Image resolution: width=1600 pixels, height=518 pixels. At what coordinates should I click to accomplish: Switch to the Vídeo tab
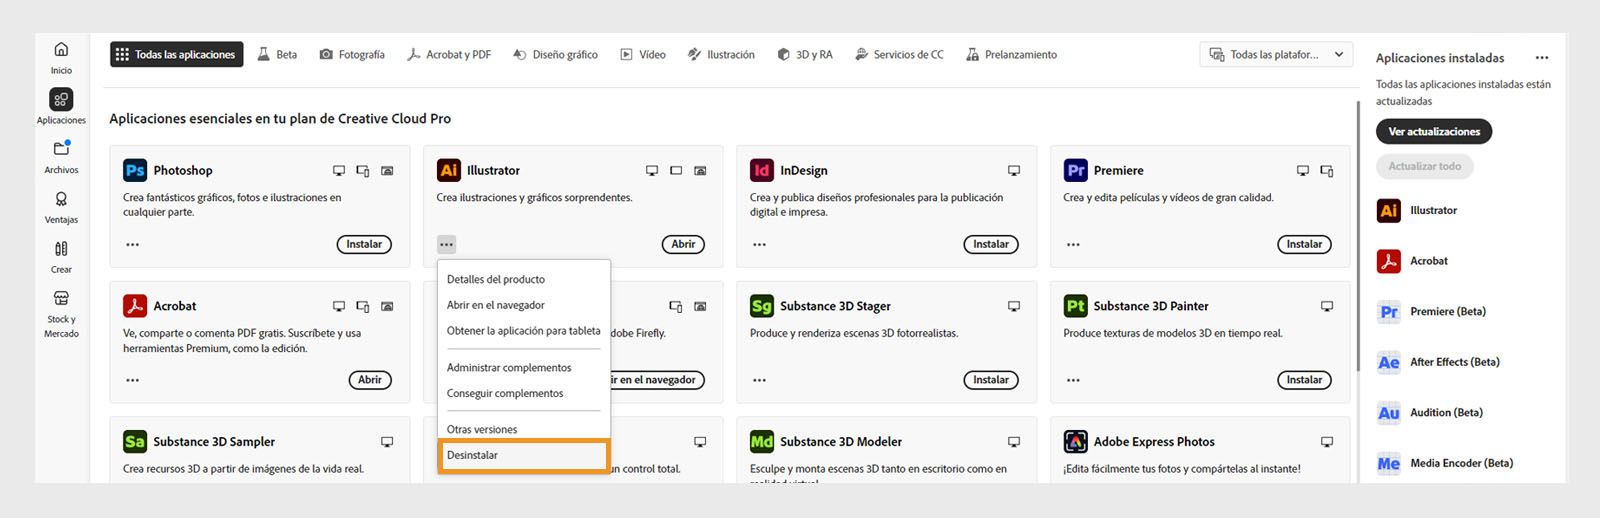click(643, 55)
